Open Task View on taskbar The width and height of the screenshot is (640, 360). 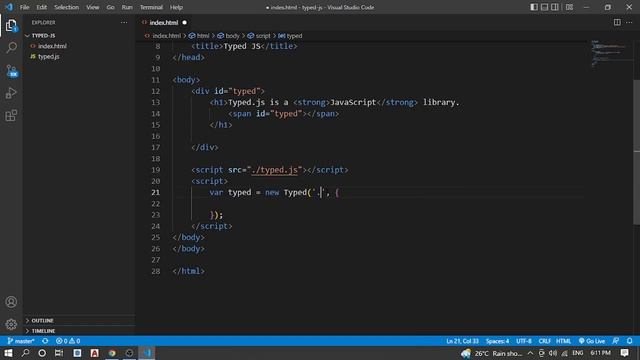[x=59, y=353]
